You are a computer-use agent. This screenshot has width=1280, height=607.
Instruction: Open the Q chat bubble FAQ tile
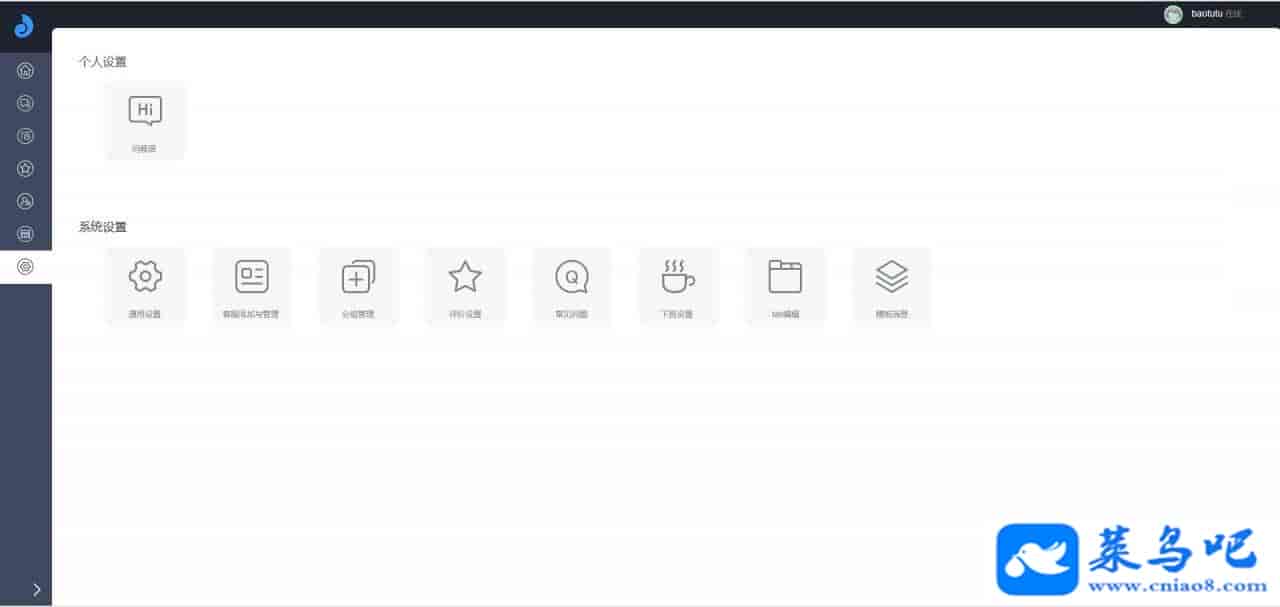tap(572, 287)
